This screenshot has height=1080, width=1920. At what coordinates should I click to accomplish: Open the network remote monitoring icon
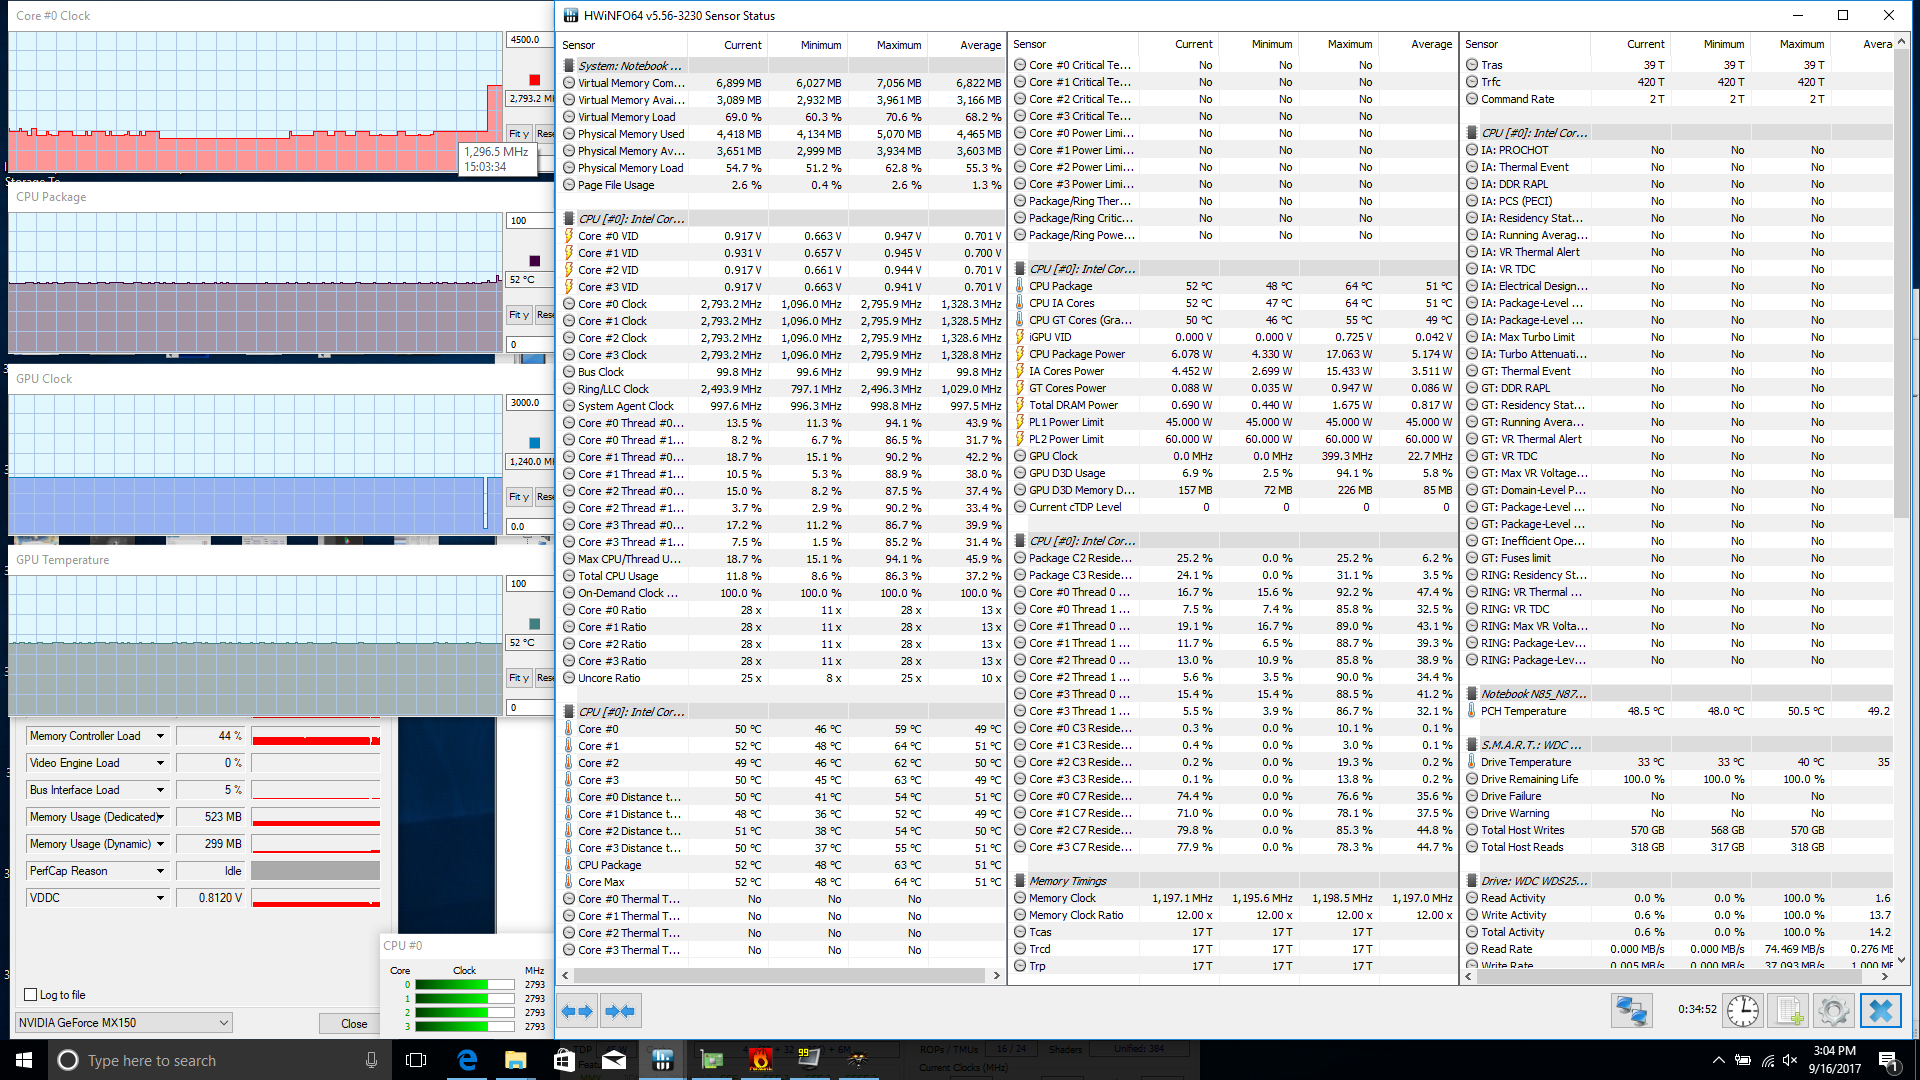coord(1631,1011)
